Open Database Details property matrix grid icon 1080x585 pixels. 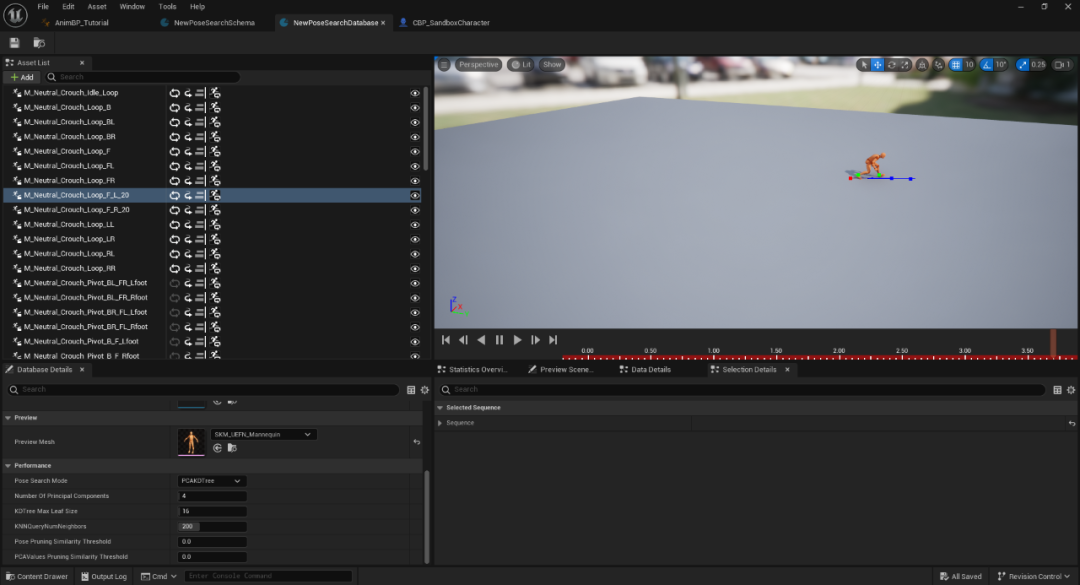[411, 390]
